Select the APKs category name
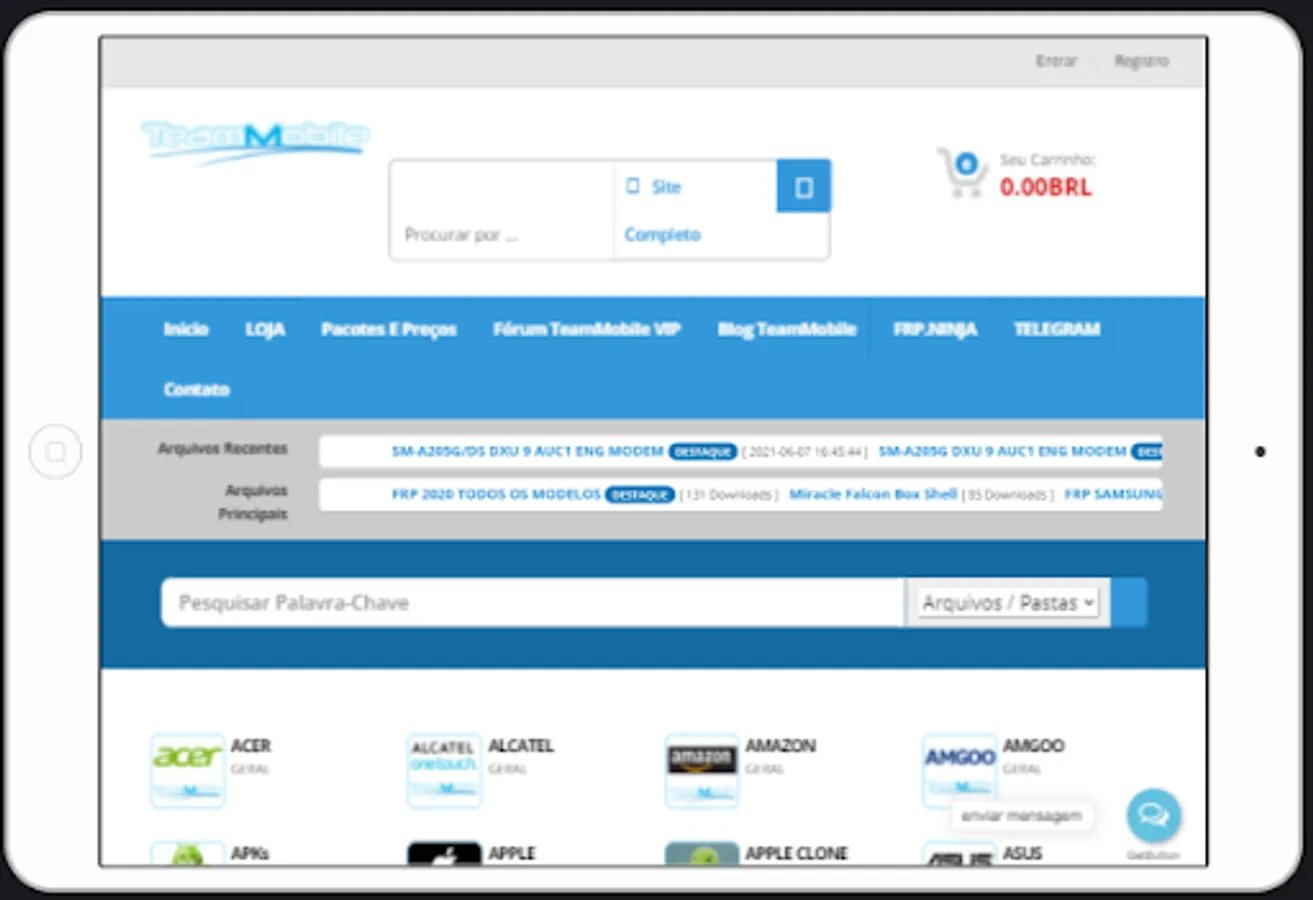 tap(250, 853)
